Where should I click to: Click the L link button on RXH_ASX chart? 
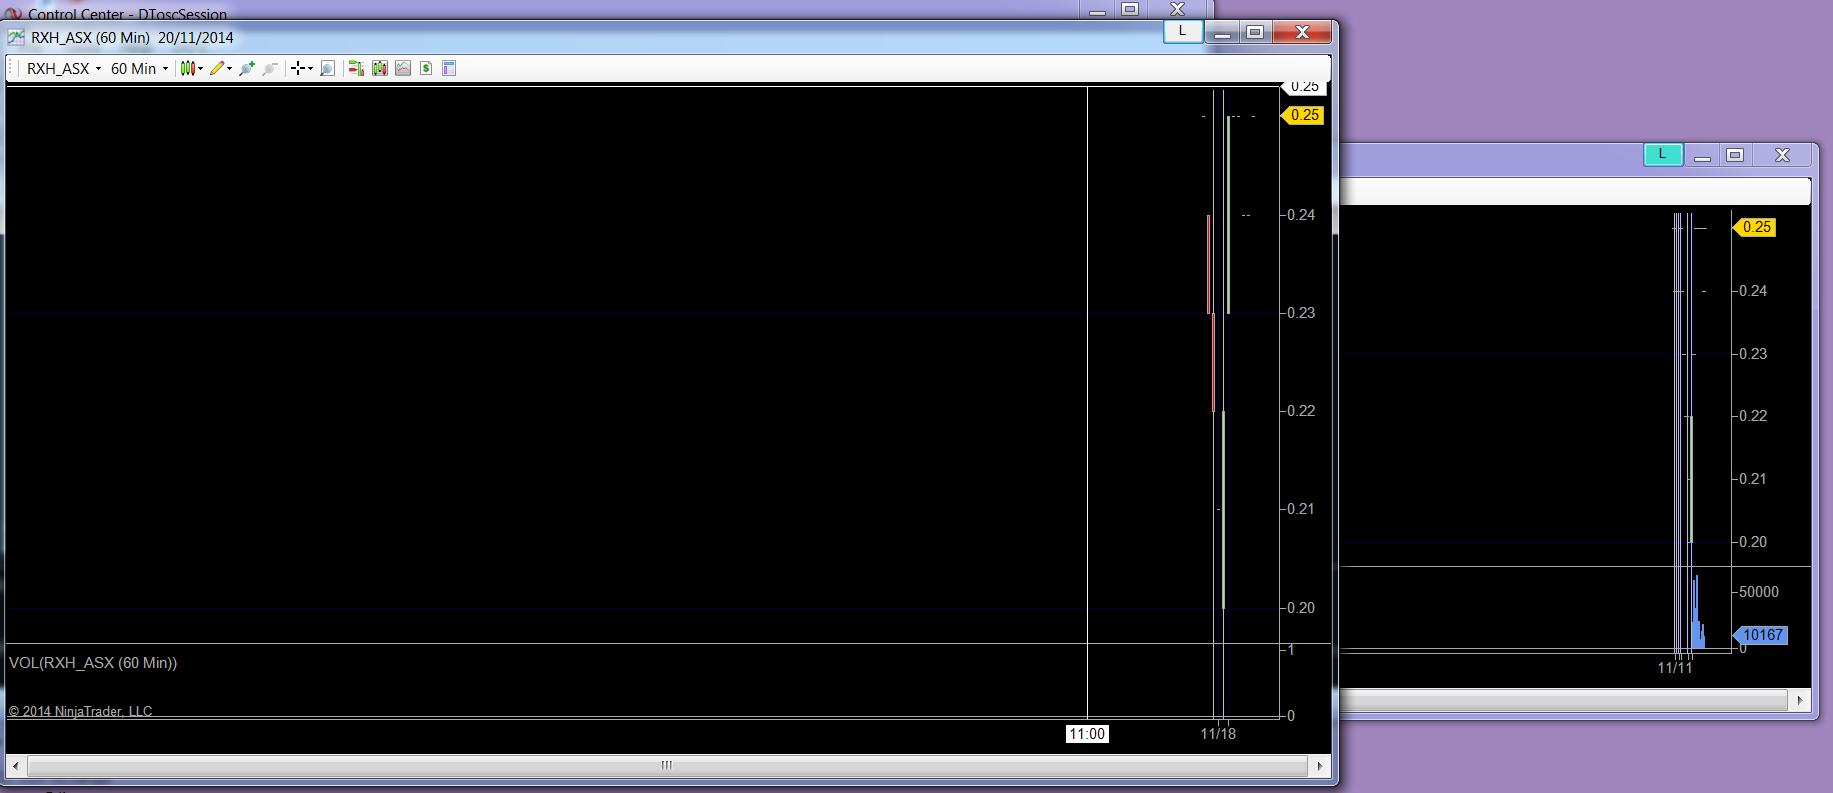point(1183,31)
